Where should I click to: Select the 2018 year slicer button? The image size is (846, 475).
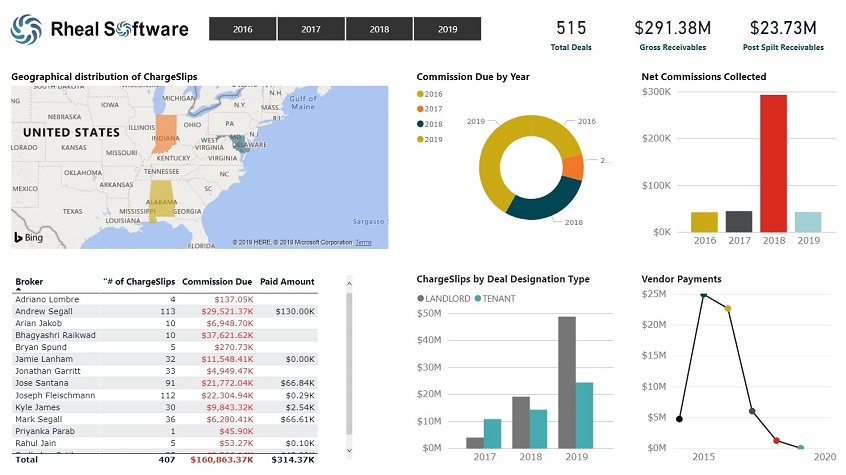[x=379, y=29]
